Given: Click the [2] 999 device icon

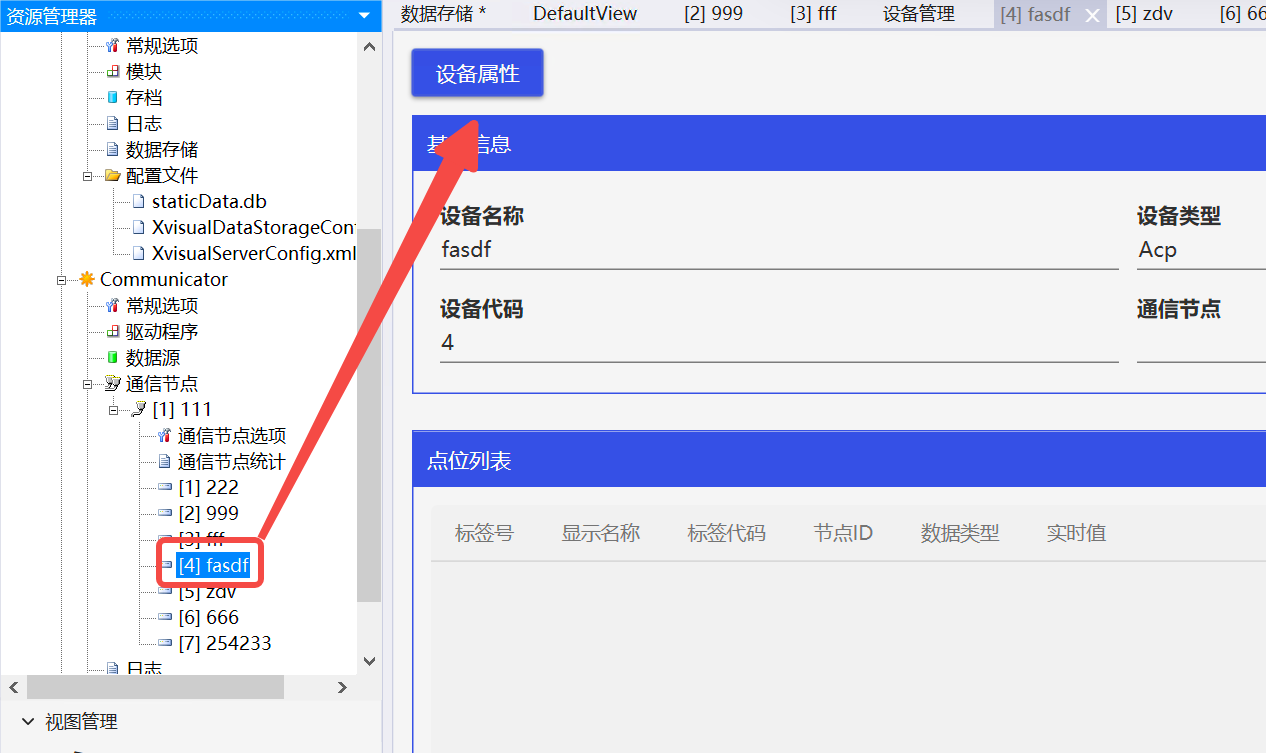Looking at the screenshot, I should click(x=165, y=514).
